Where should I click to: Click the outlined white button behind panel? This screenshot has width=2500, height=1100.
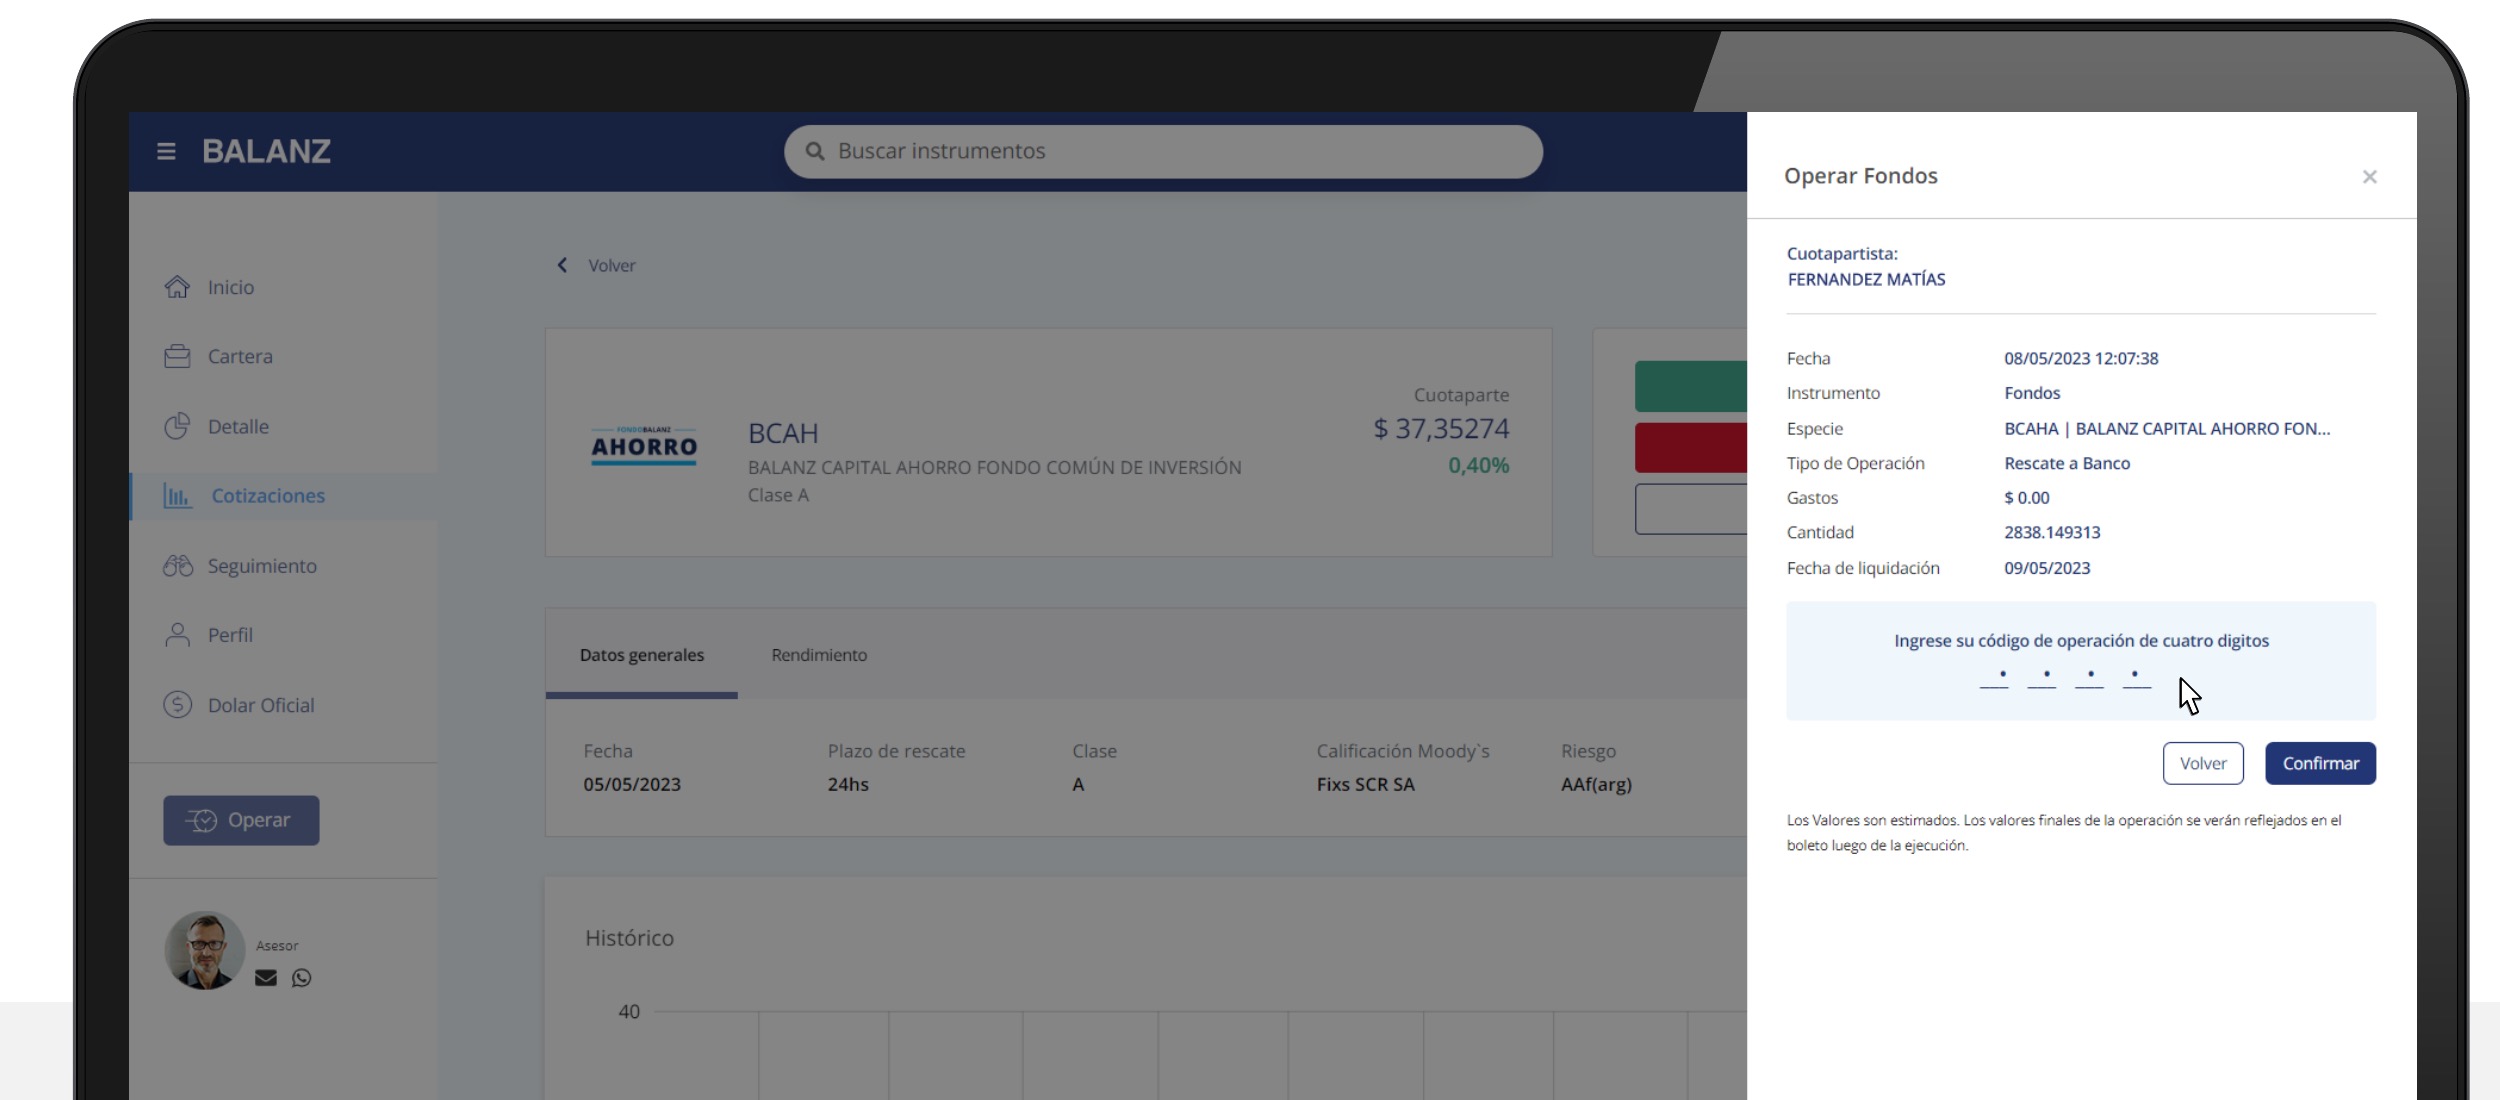(x=1691, y=509)
